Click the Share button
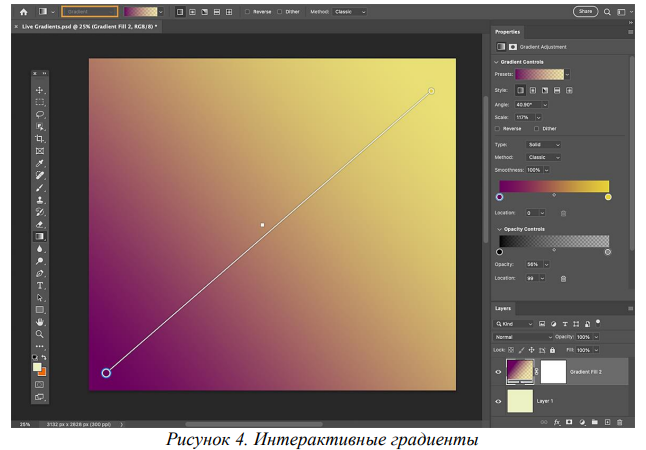Screen dimensions: 646x450 point(585,12)
